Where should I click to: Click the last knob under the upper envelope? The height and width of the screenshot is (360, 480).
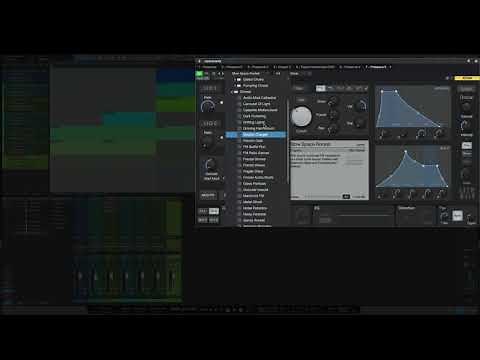coord(439,134)
